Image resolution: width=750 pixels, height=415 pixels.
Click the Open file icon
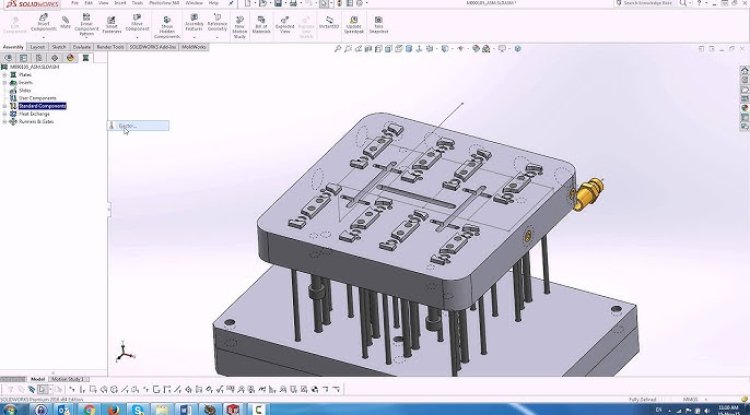pos(263,3)
